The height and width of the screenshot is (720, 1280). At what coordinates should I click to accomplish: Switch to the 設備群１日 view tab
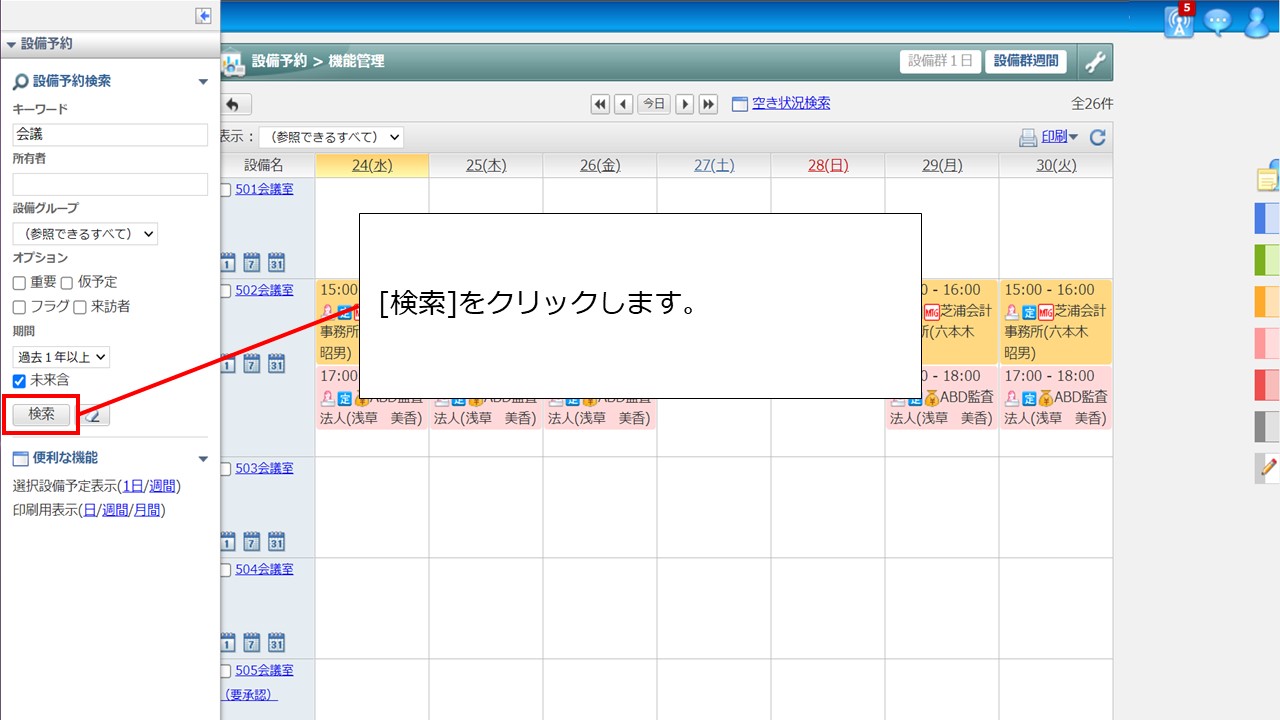point(940,61)
